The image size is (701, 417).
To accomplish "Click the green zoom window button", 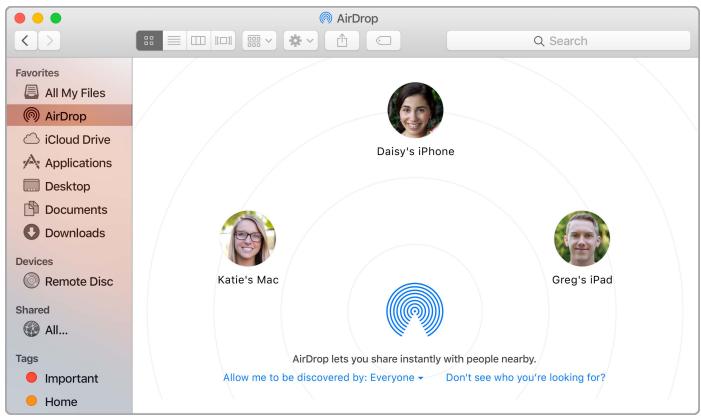I will pyautogui.click(x=55, y=18).
